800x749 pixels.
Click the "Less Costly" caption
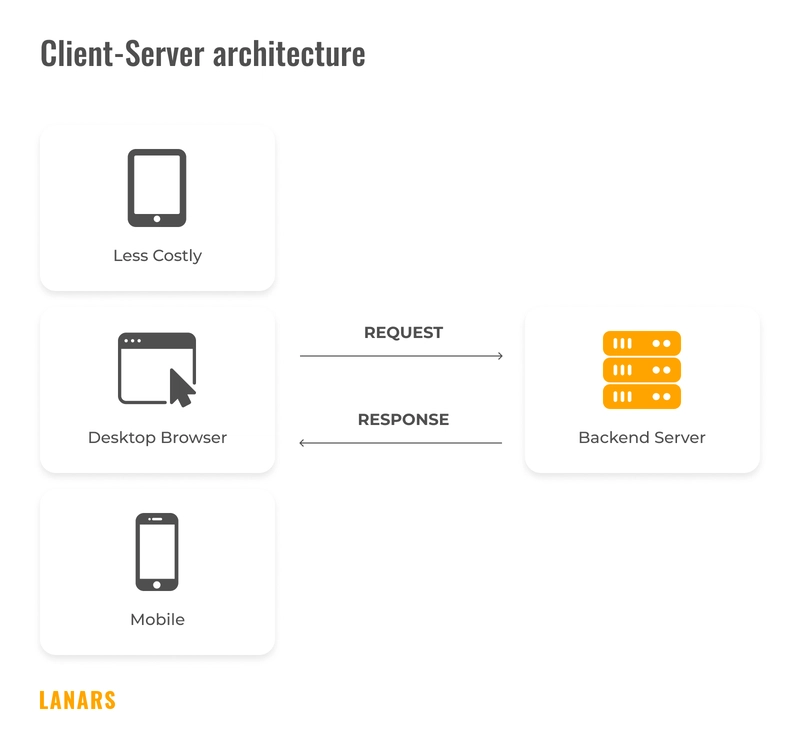pyautogui.click(x=157, y=256)
